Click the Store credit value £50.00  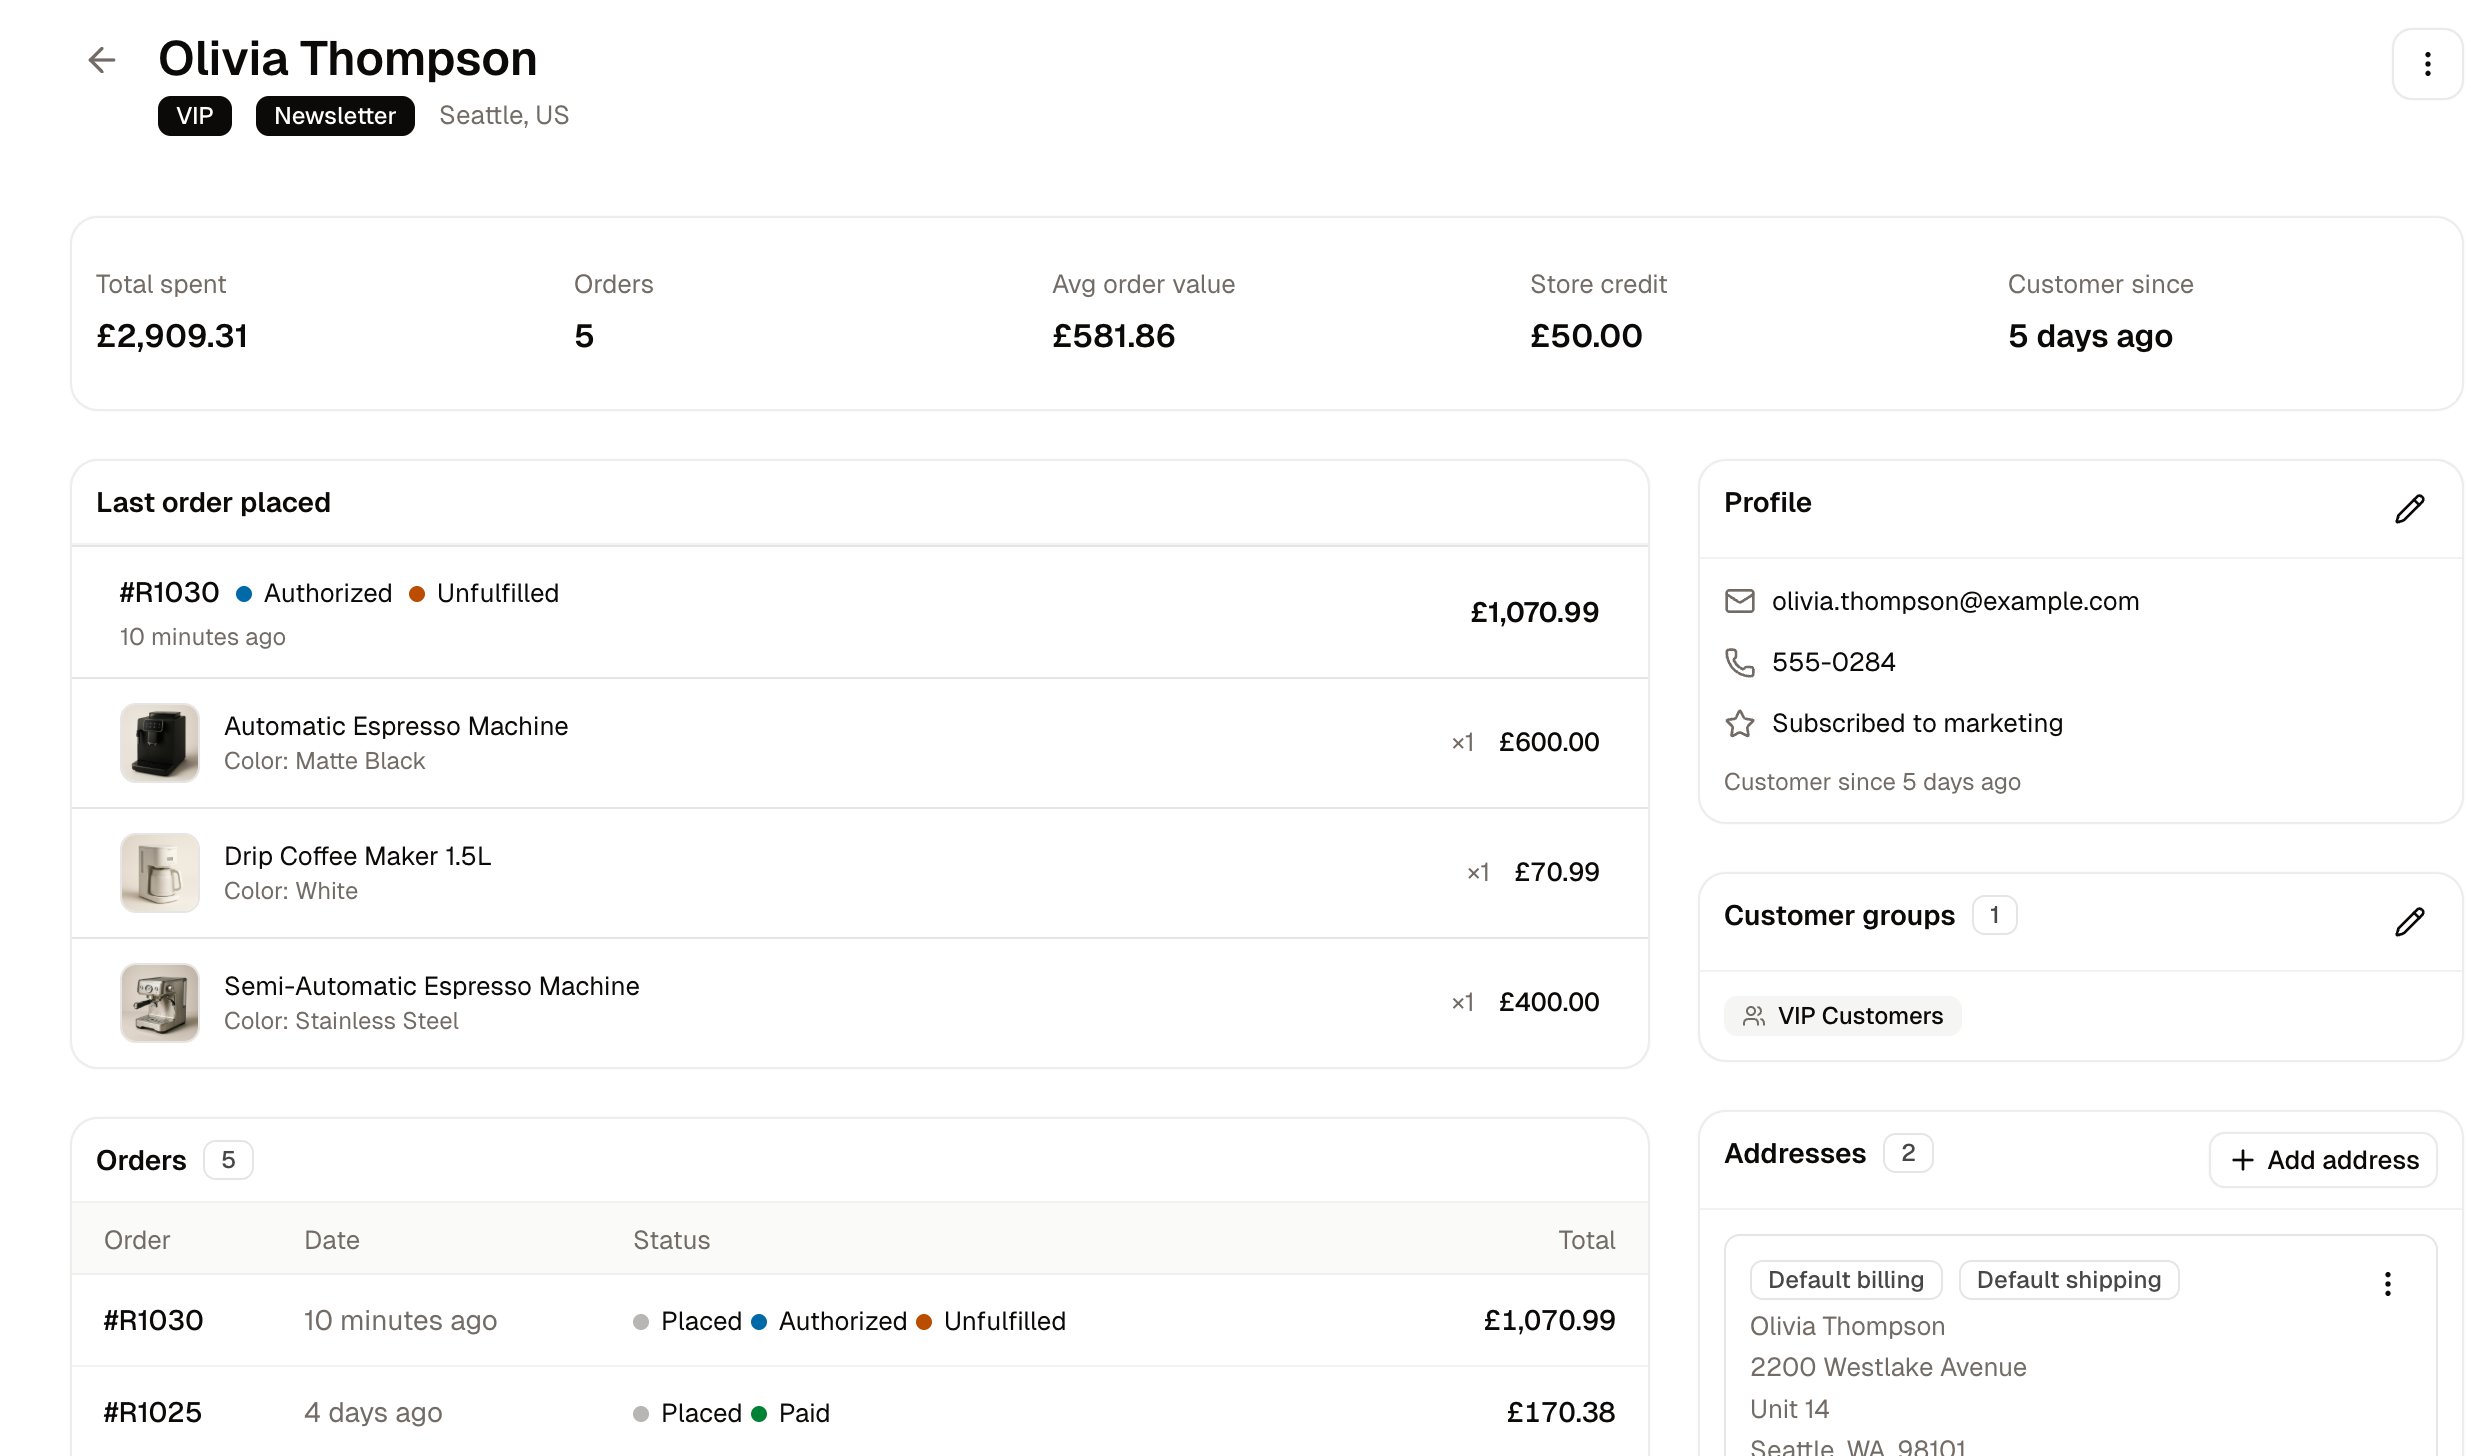click(x=1586, y=336)
